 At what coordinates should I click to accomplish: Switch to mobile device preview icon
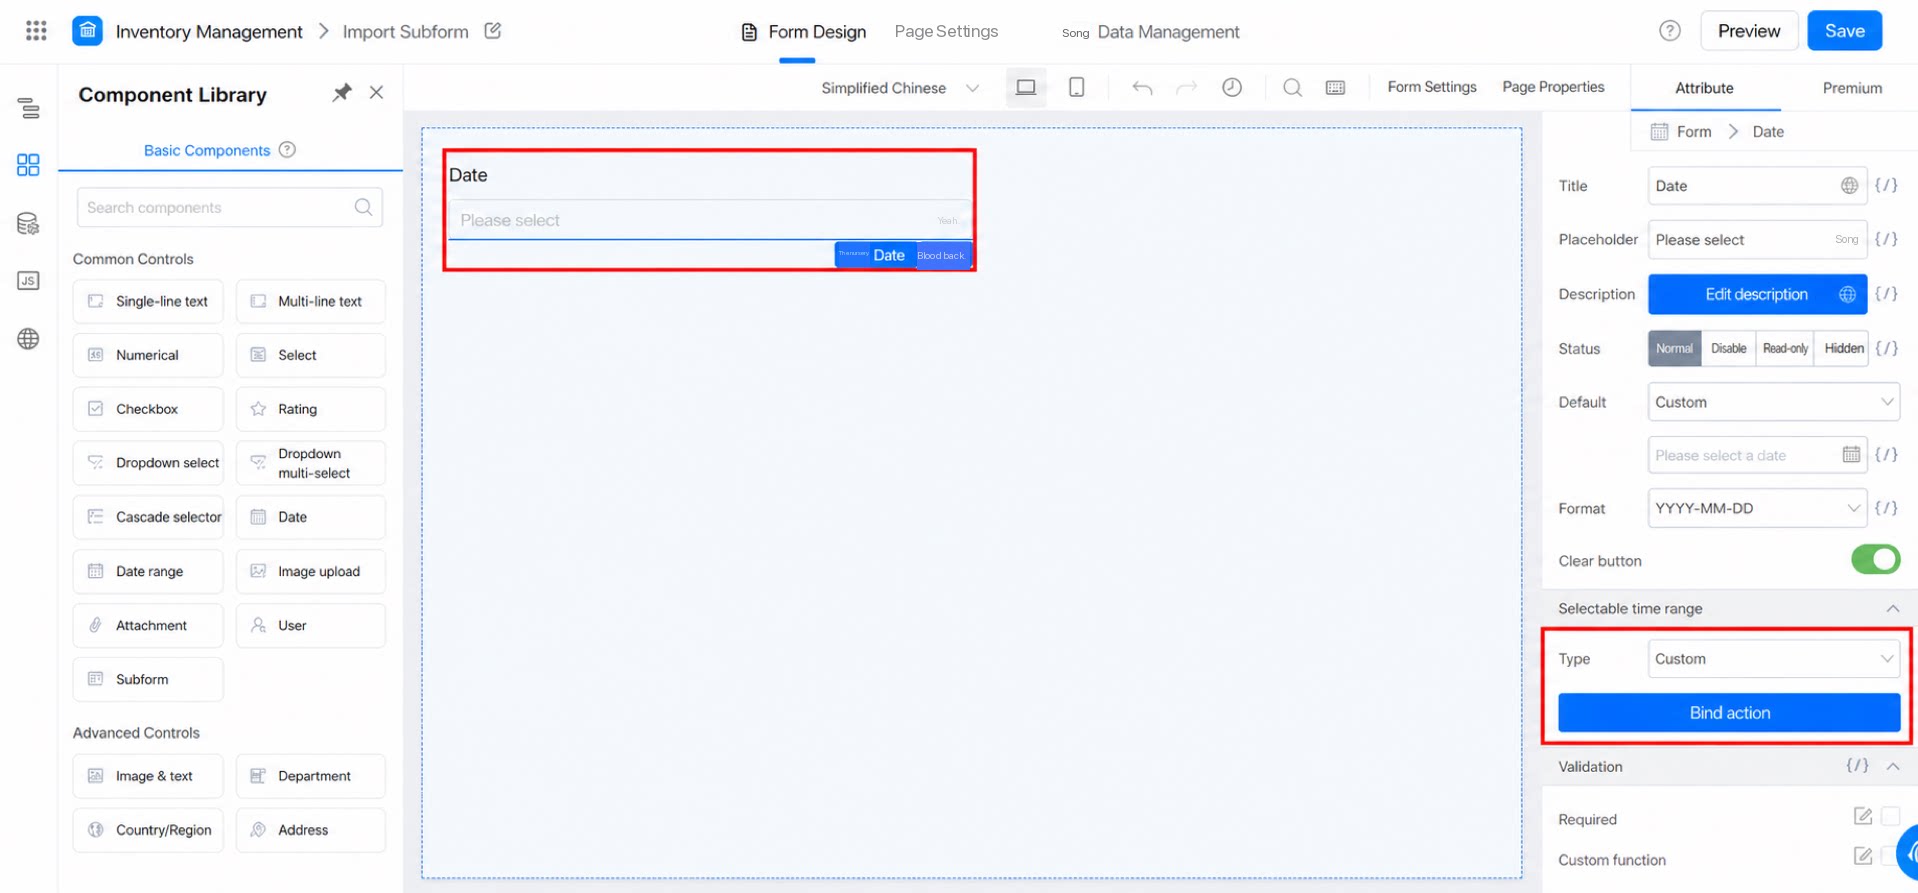pyautogui.click(x=1076, y=88)
